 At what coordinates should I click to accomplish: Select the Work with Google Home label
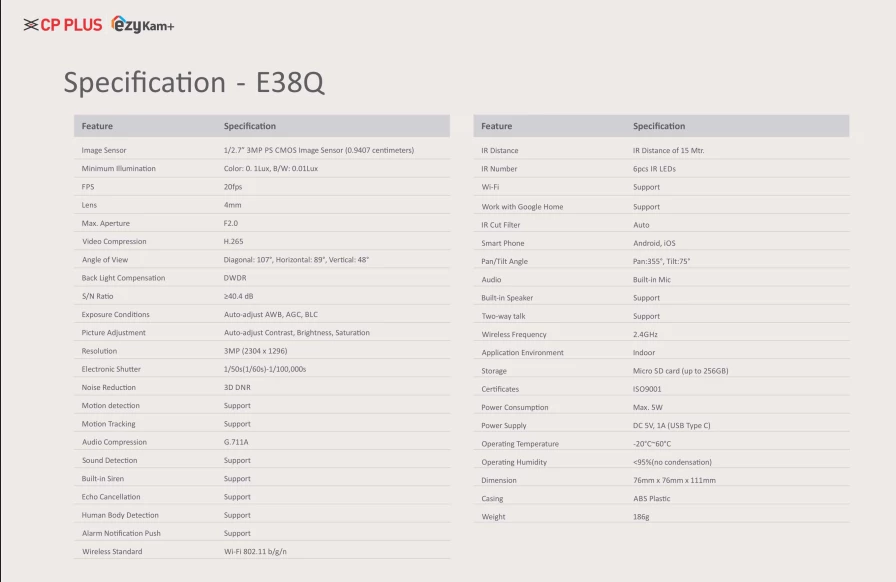pos(522,207)
